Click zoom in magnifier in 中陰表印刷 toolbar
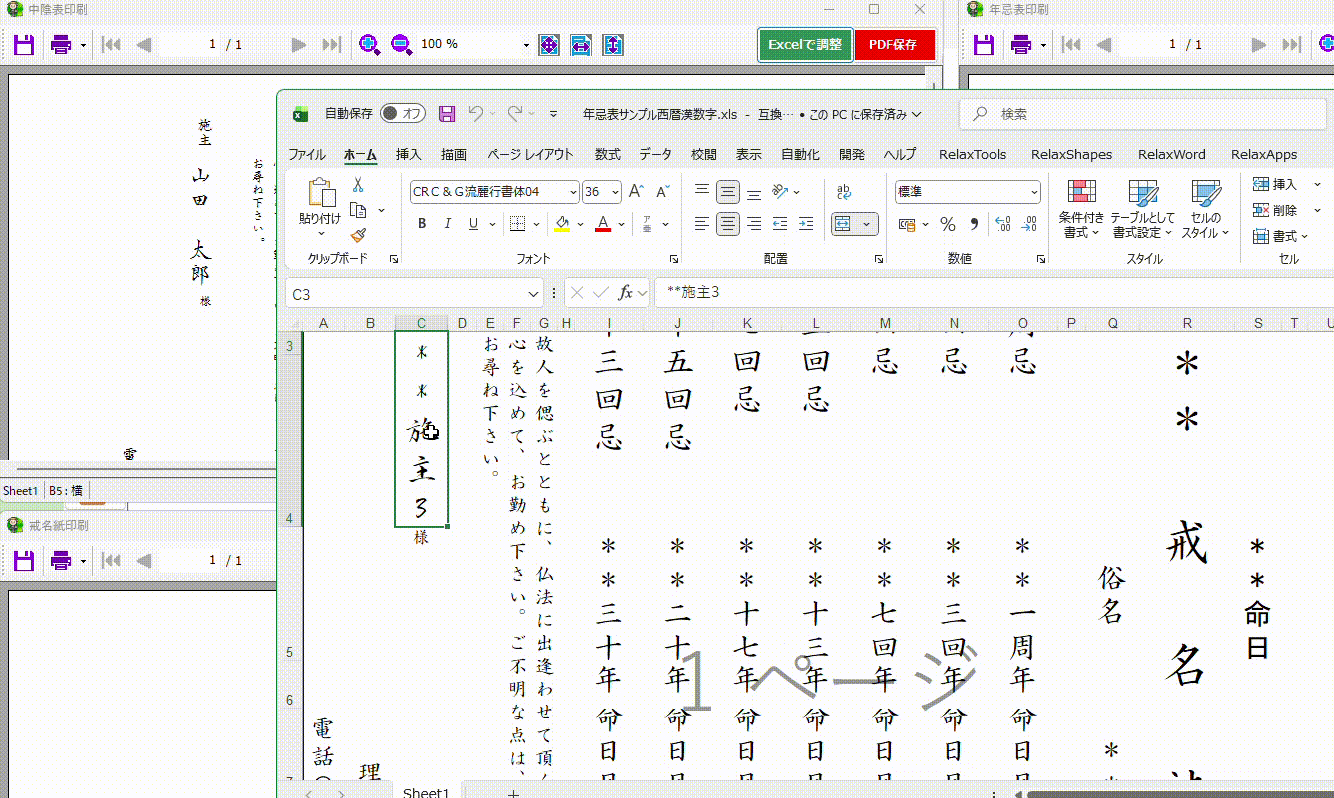The height and width of the screenshot is (798, 1334). click(x=370, y=45)
